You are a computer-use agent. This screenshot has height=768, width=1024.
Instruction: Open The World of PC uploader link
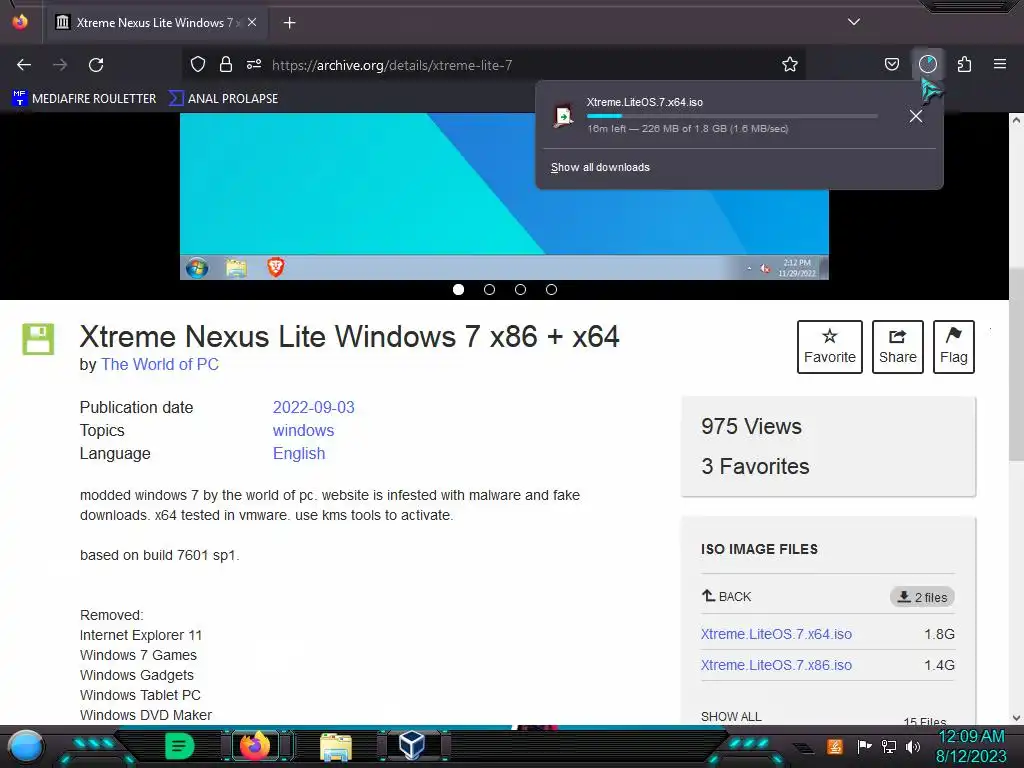(160, 364)
